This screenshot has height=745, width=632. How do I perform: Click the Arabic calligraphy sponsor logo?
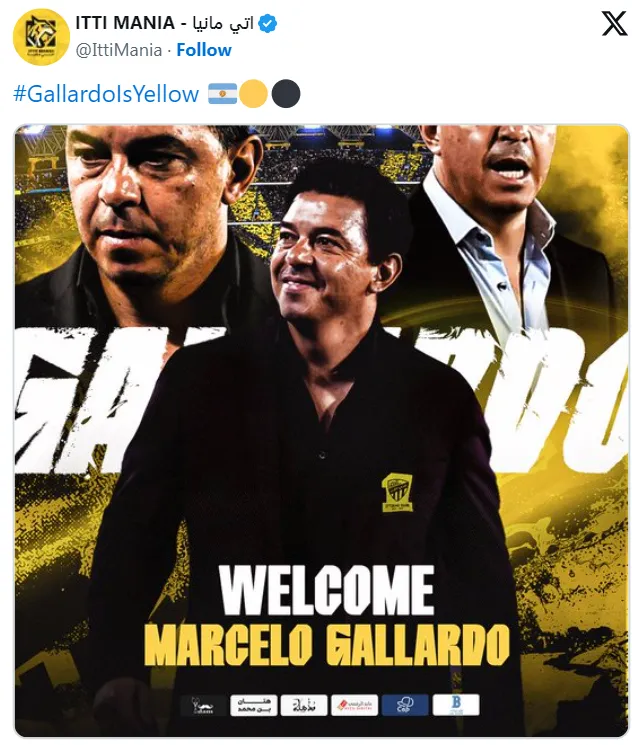304,705
